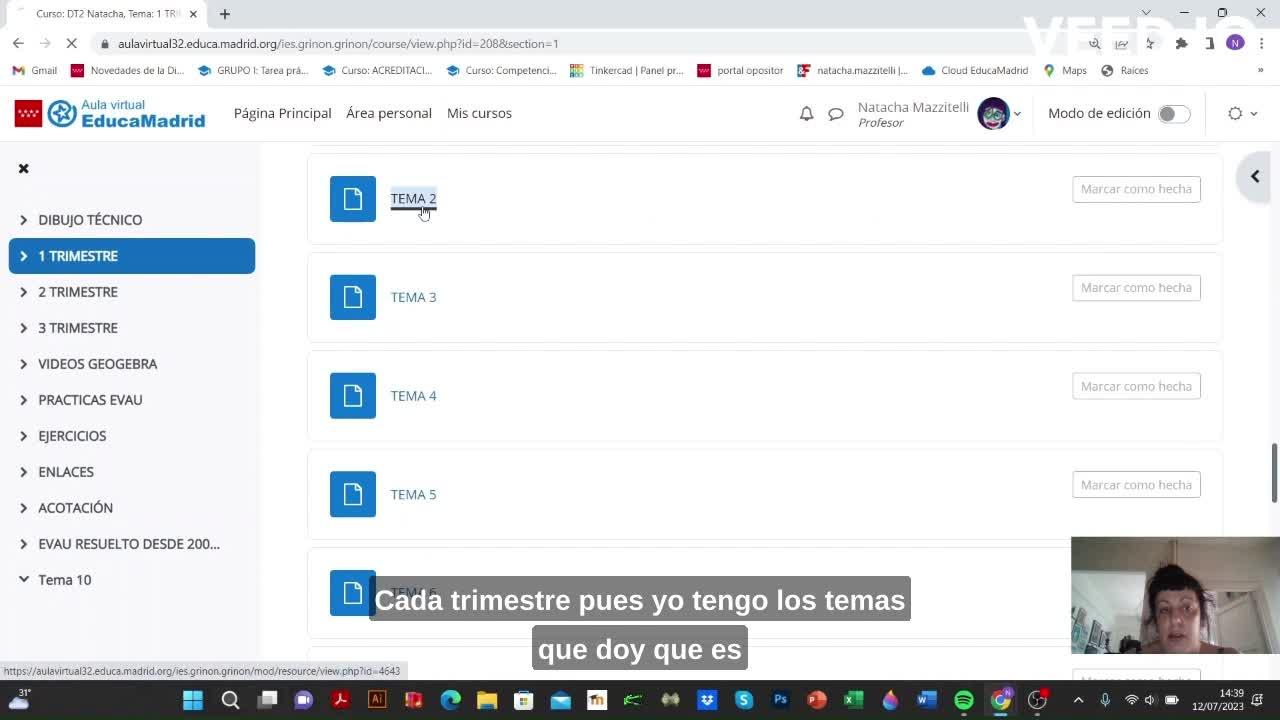This screenshot has height=720, width=1280.
Task: Open the messages speech bubble icon
Action: (x=836, y=114)
